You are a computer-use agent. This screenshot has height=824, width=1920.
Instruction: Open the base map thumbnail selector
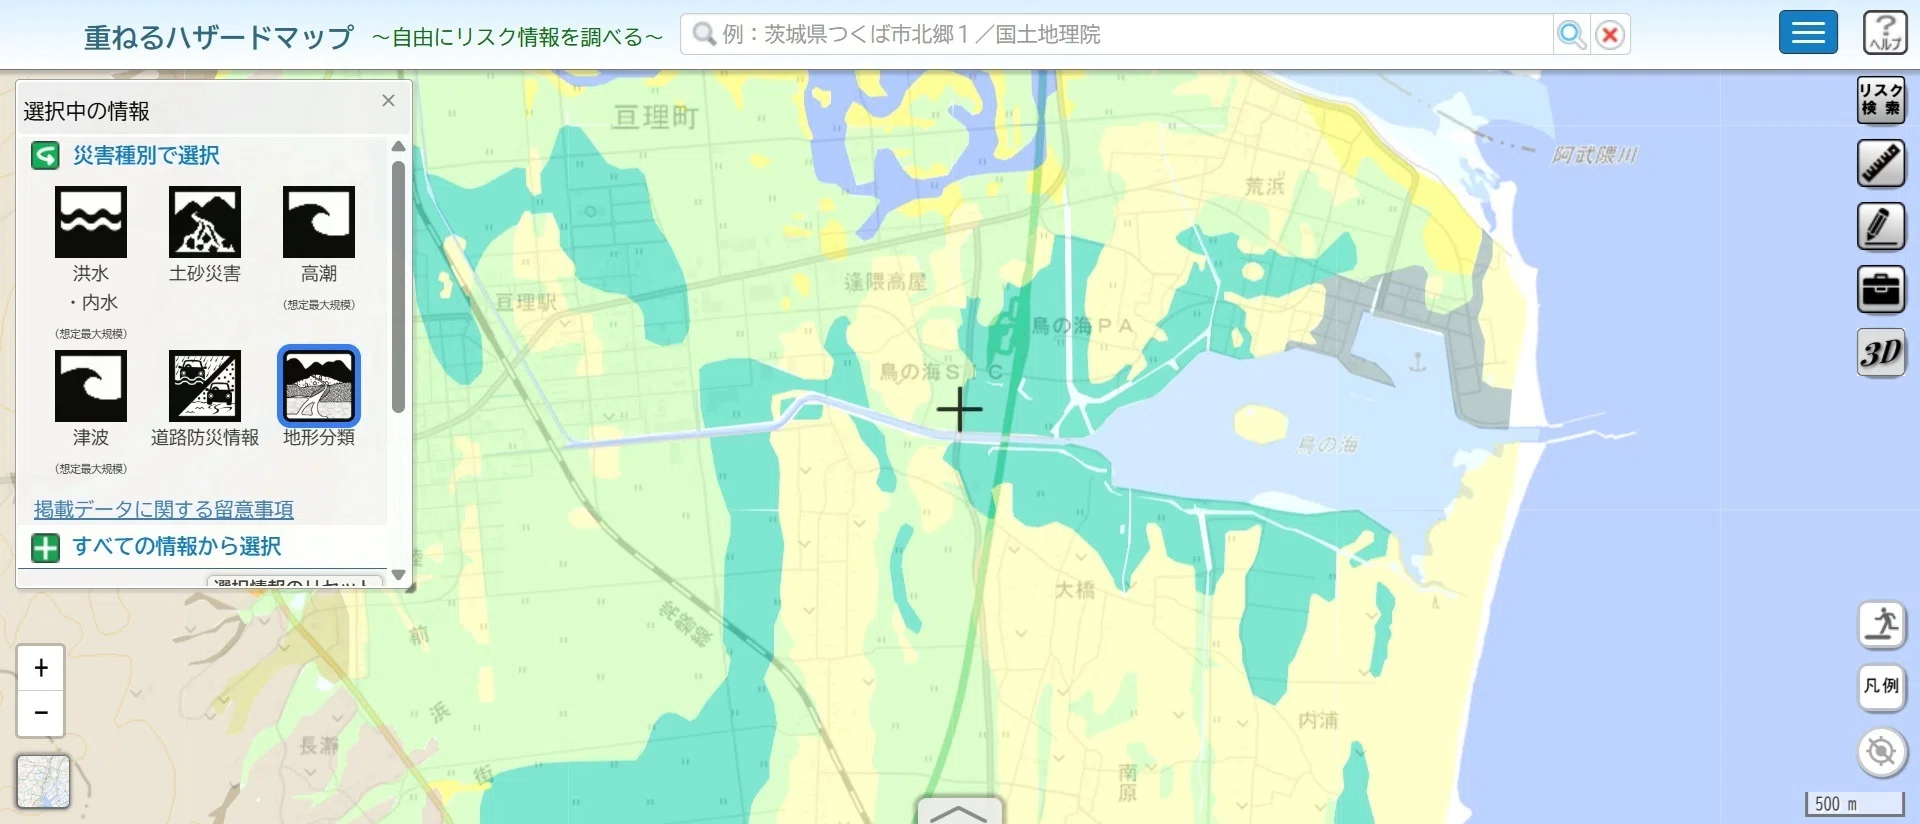pos(44,781)
